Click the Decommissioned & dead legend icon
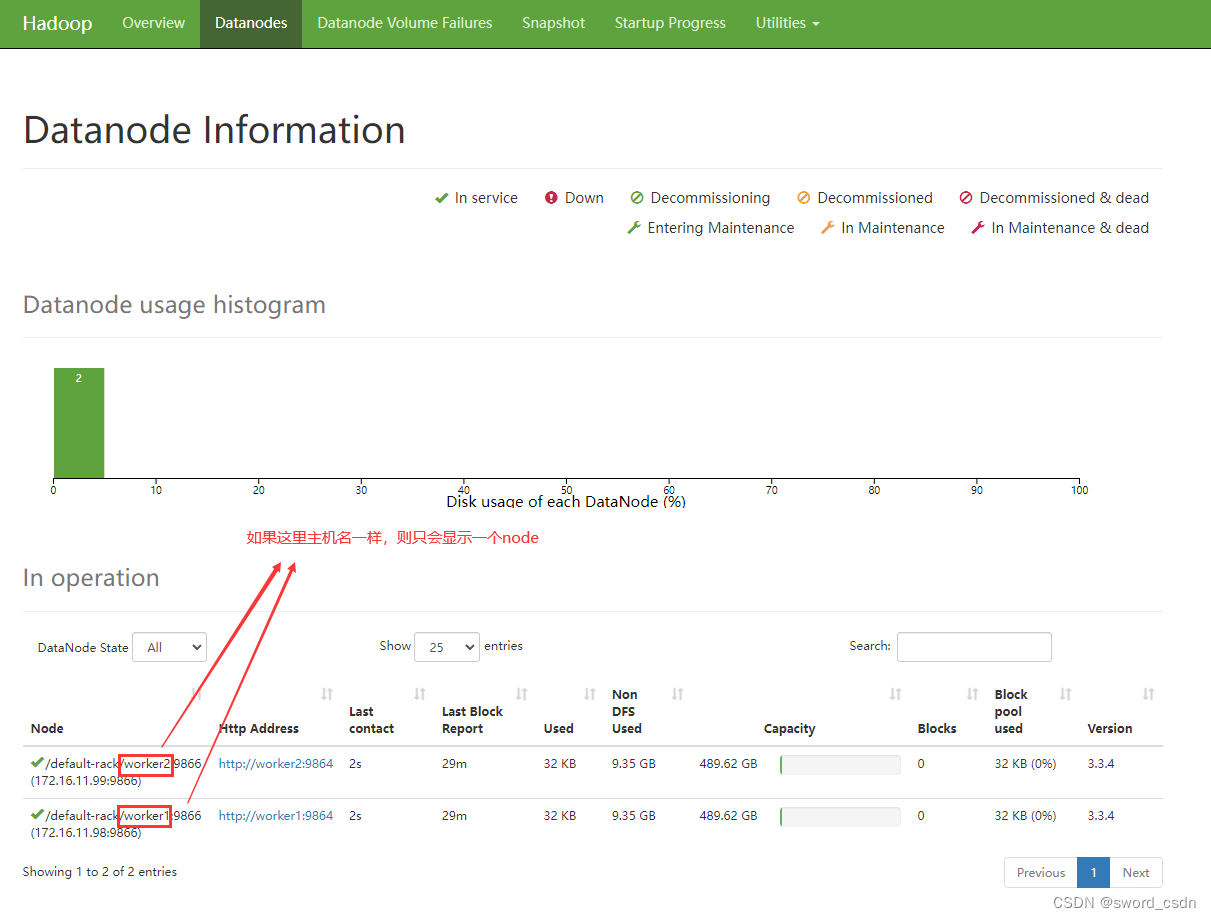The image size is (1211, 919). click(x=966, y=198)
